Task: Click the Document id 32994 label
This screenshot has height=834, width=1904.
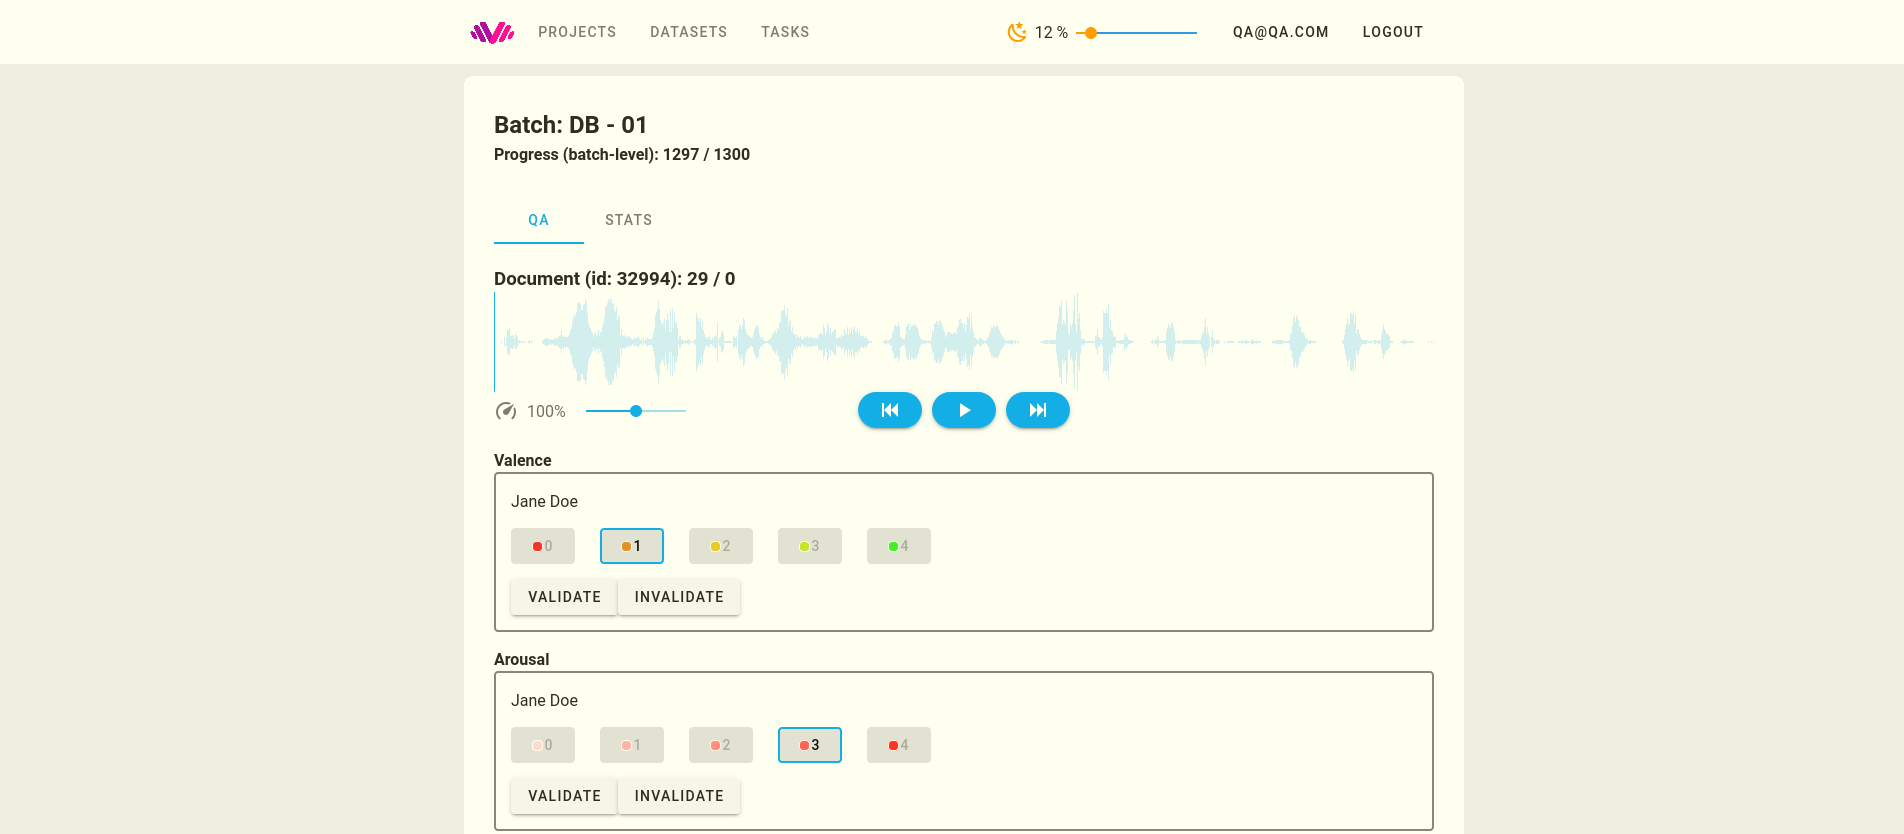Action: pos(615,279)
